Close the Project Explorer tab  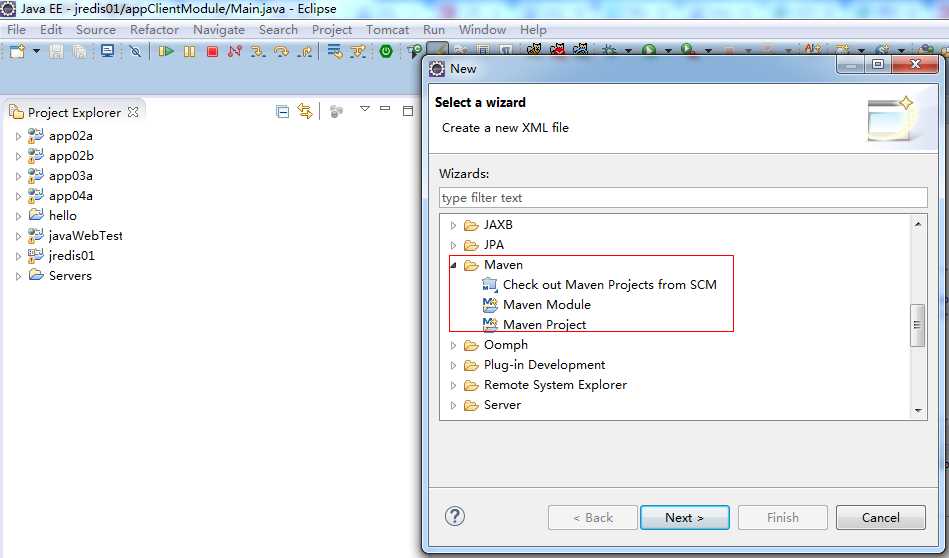click(133, 112)
